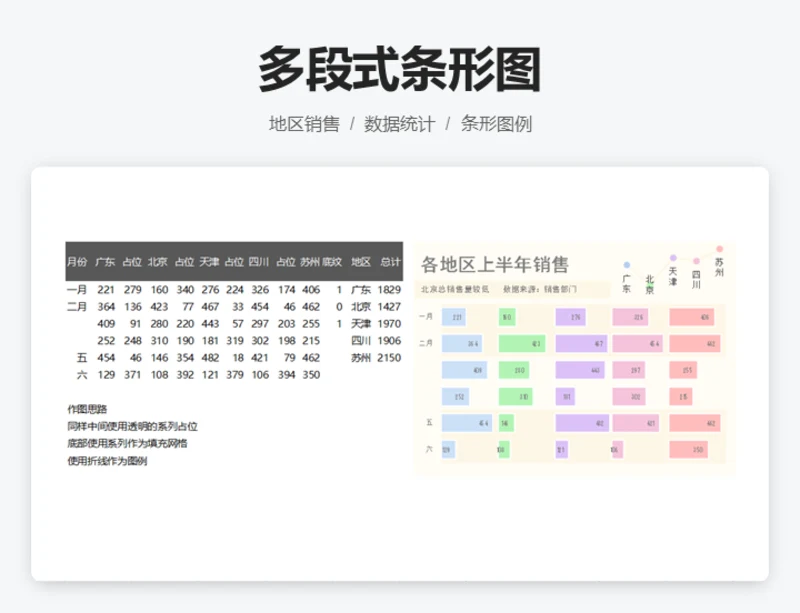Click the 苏州 total cell 2150
This screenshot has height=613, width=800.
coord(389,358)
